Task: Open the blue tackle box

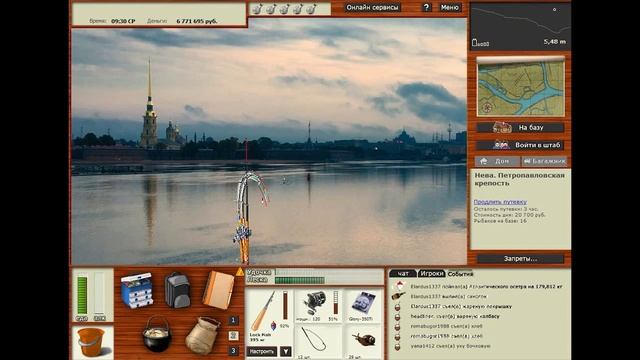Action: point(137,291)
